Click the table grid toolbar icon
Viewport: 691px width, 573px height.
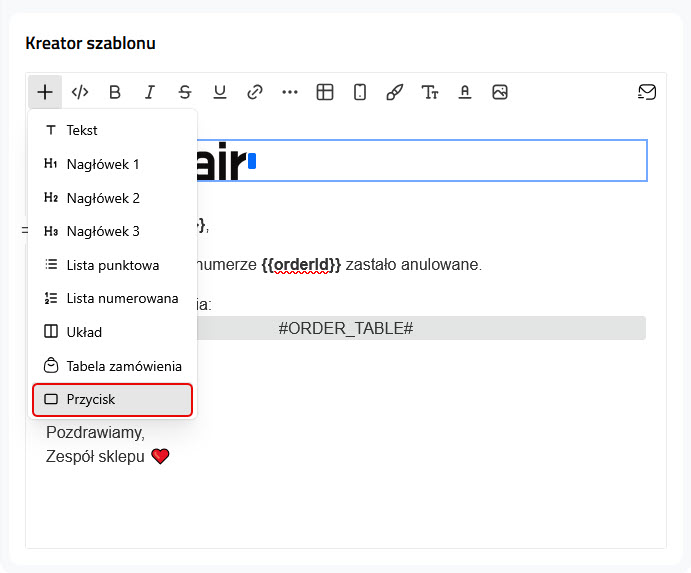pos(325,92)
